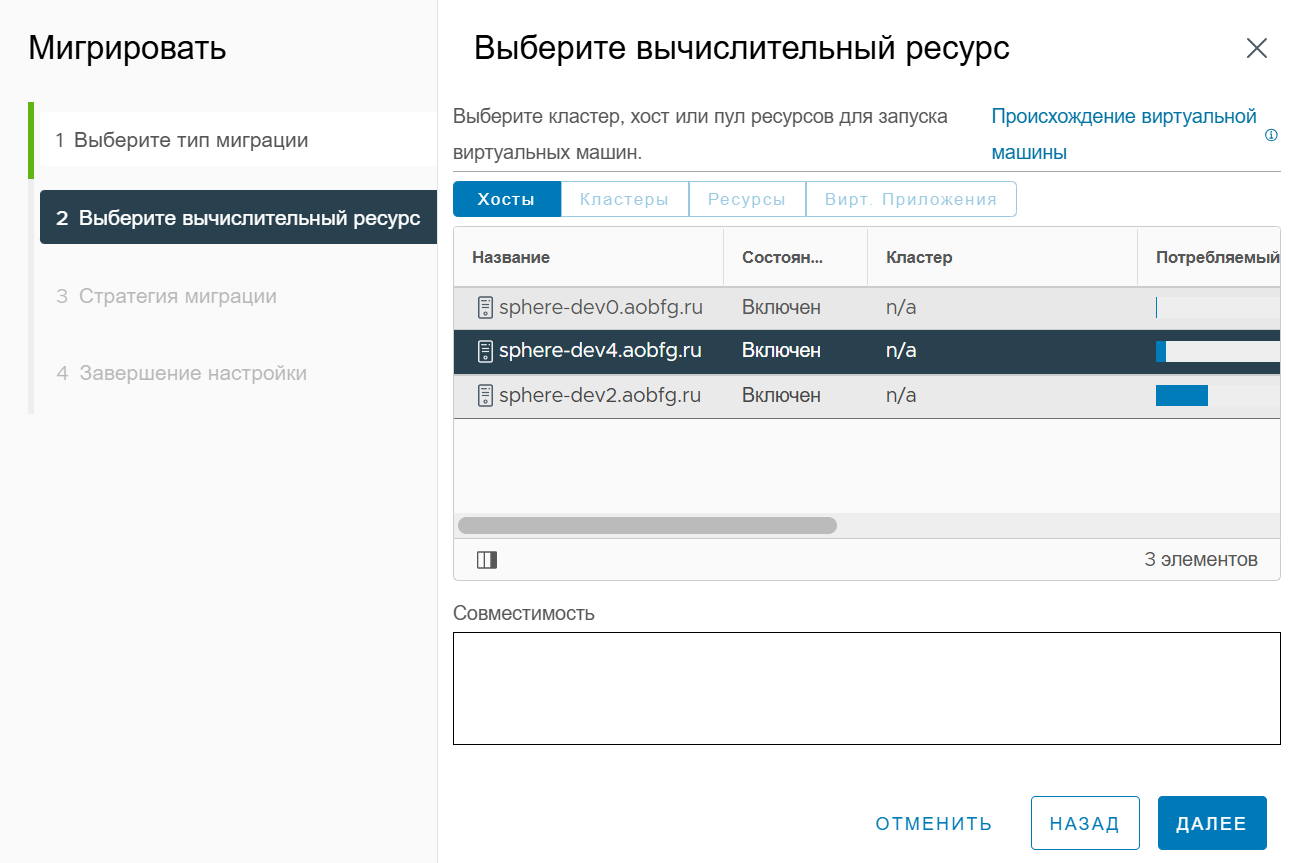This screenshot has width=1295, height=863.
Task: Click the usage bar for sphere-dev4.aobfg.ru
Action: click(x=1217, y=351)
